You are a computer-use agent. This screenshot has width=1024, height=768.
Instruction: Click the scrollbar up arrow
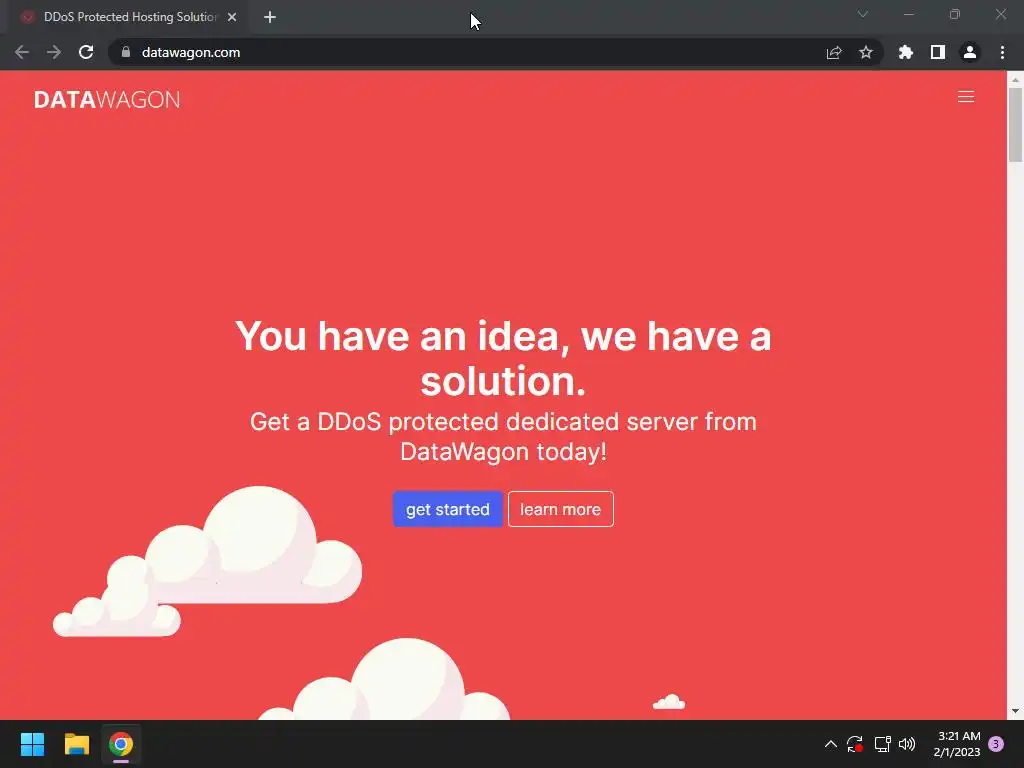[x=1015, y=79]
